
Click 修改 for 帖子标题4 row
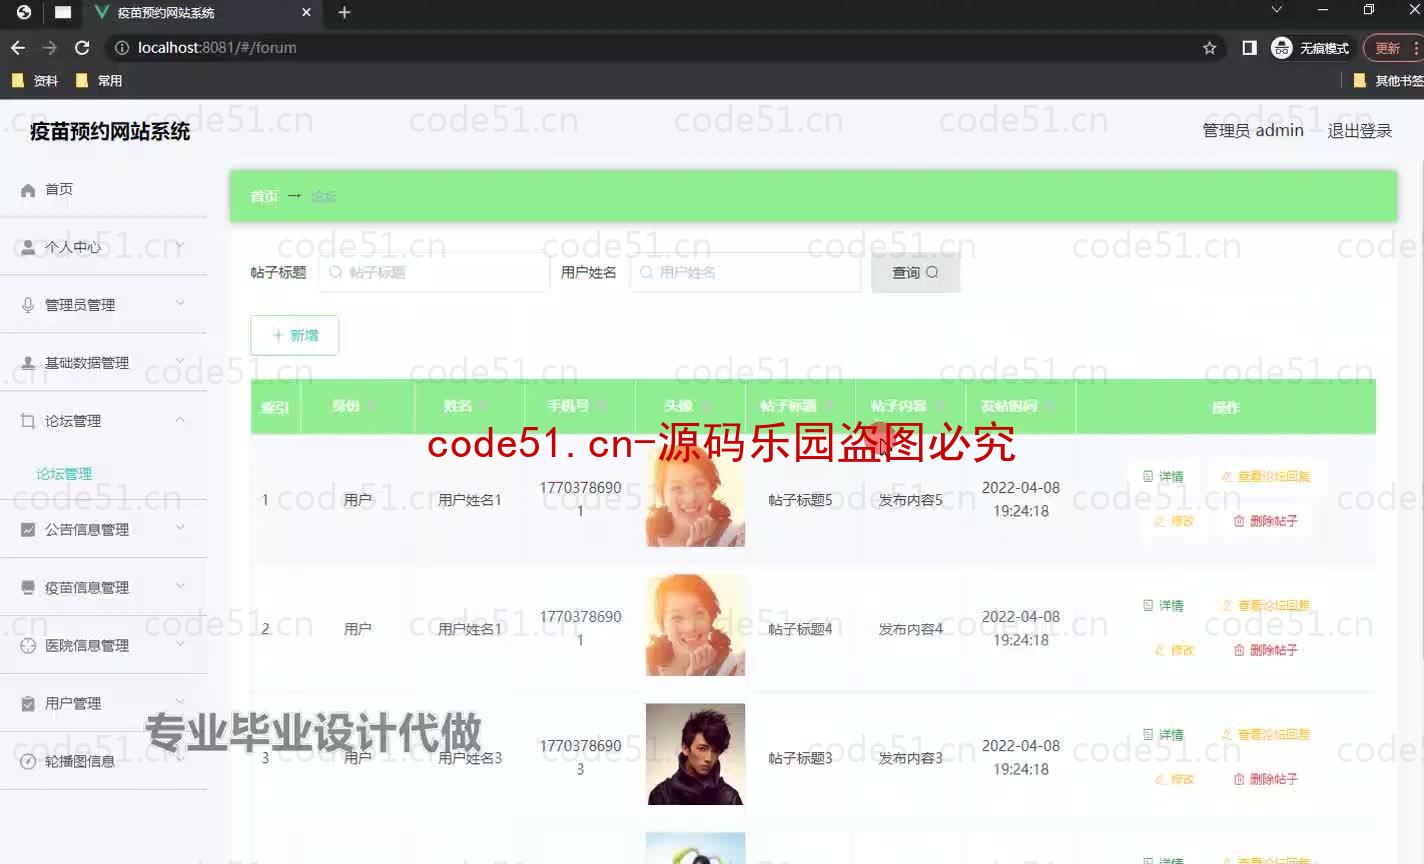pyautogui.click(x=1174, y=650)
